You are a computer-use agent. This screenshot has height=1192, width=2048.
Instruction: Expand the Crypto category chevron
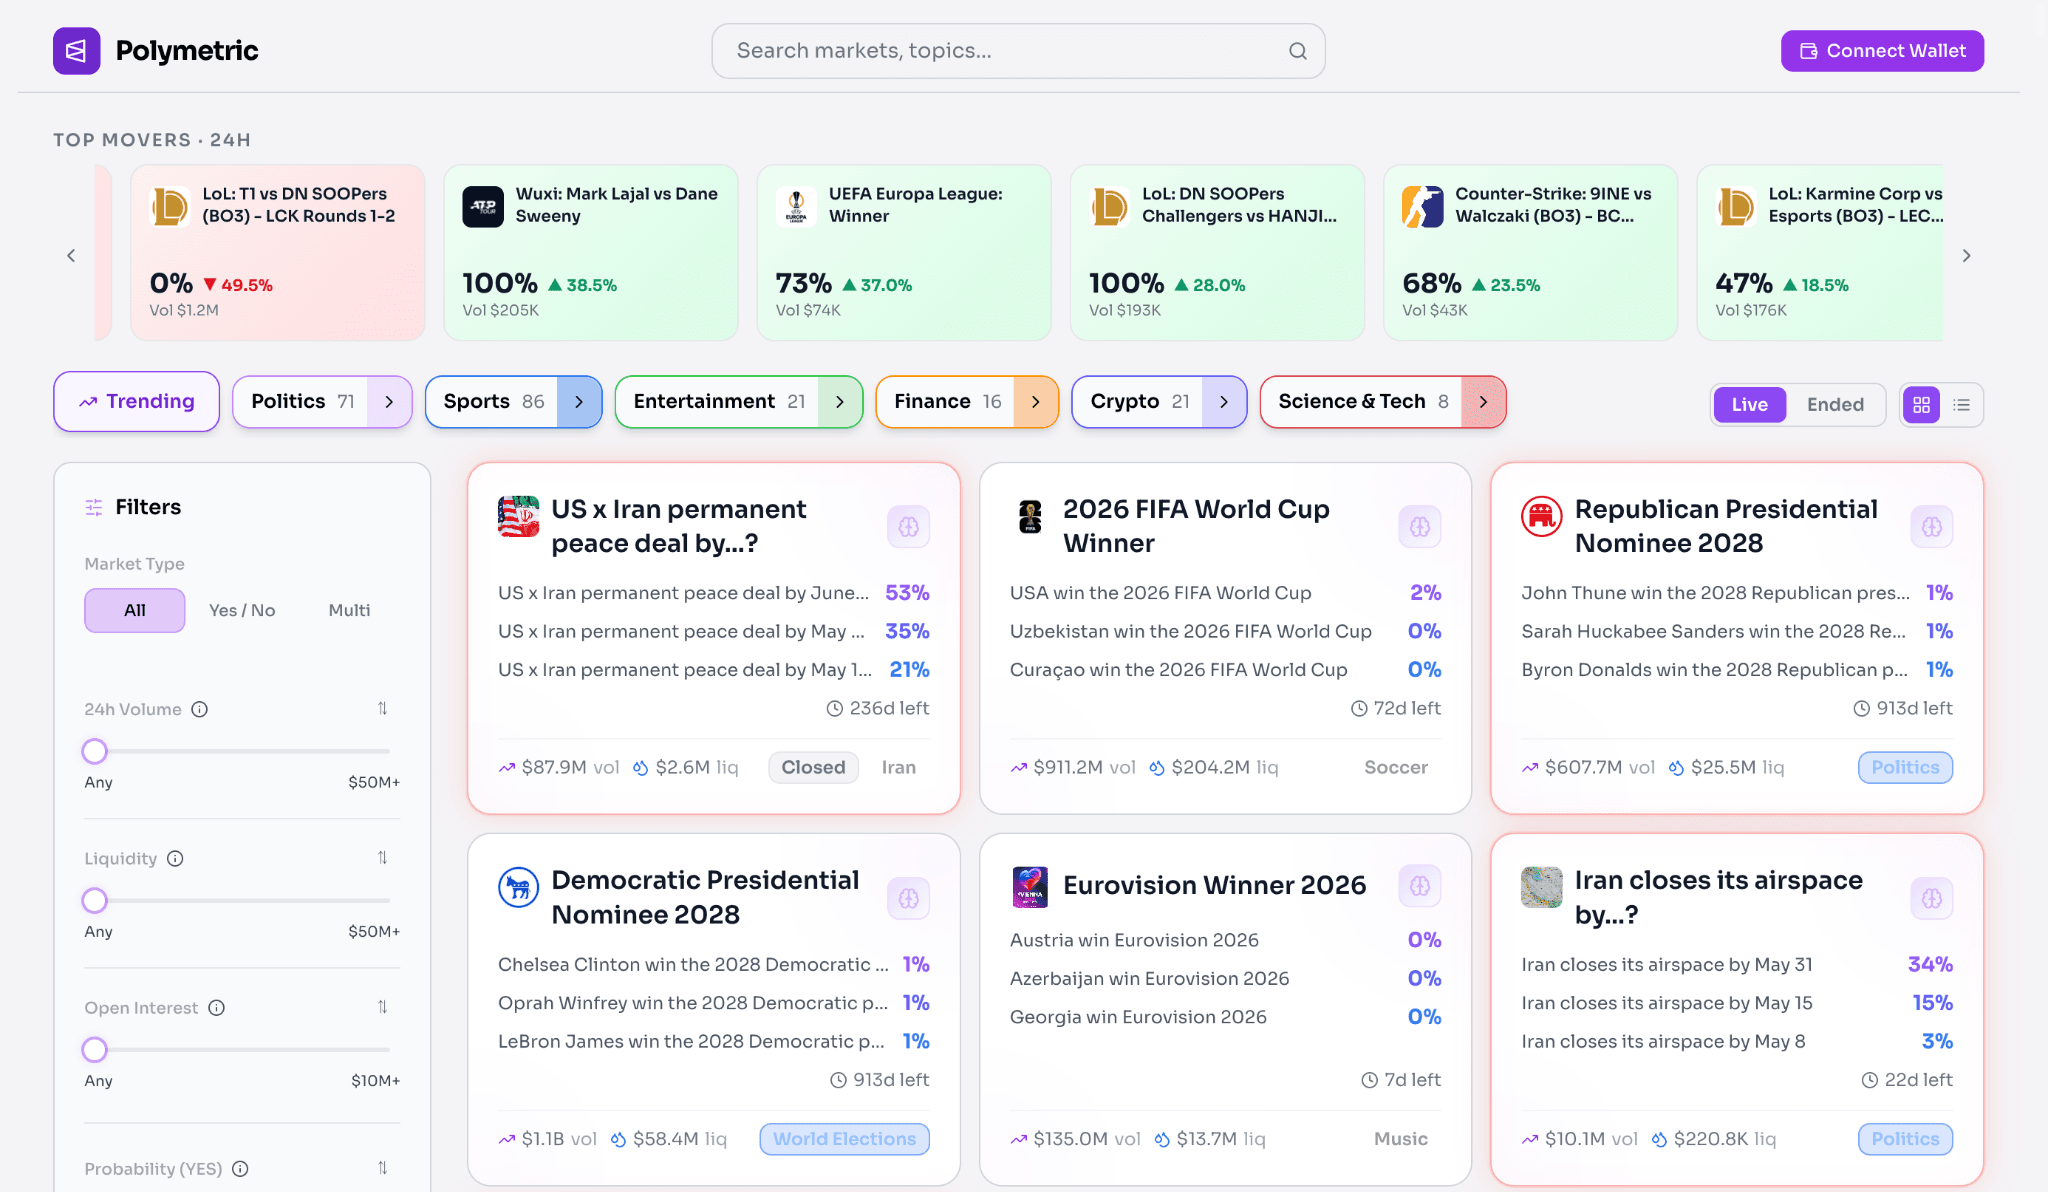(x=1224, y=401)
